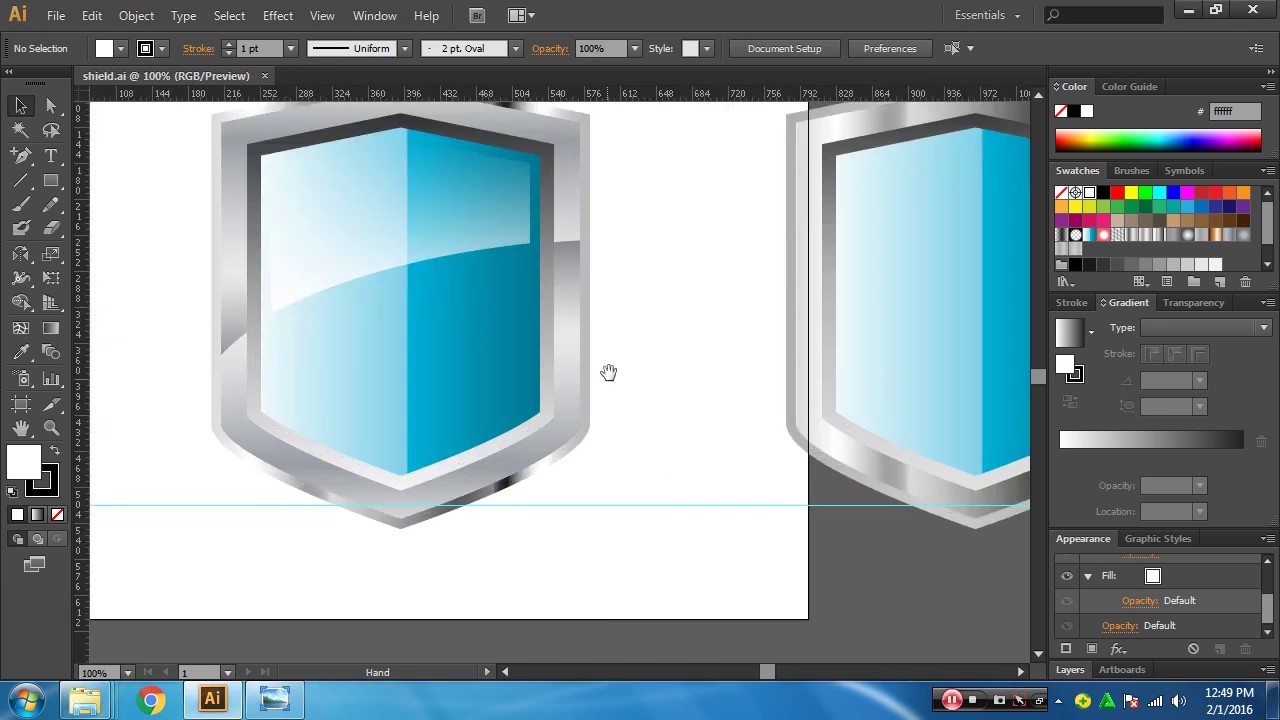The image size is (1280, 720).
Task: Set toolbox paint mode to Gradient
Action: (37, 515)
